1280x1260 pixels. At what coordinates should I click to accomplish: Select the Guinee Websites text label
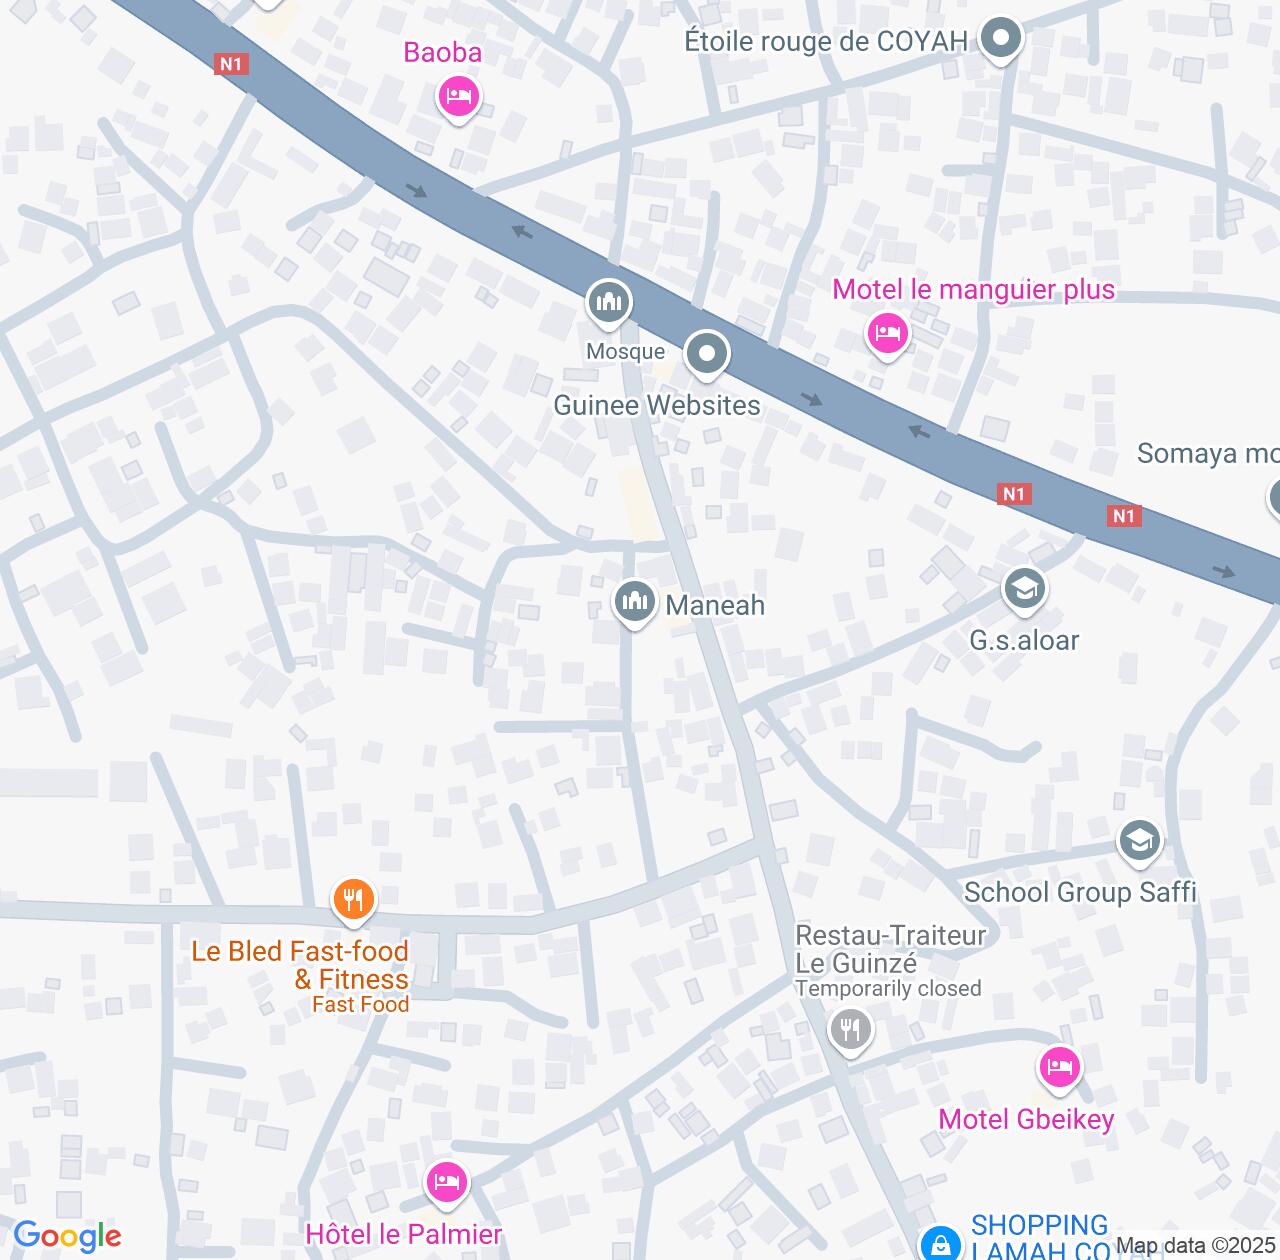657,405
